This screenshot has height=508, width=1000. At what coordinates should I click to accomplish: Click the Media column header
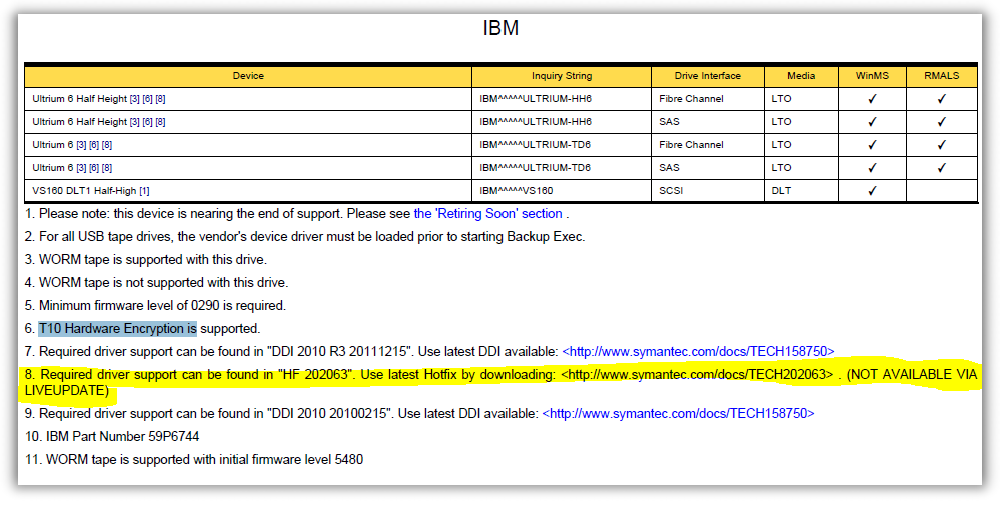point(801,76)
